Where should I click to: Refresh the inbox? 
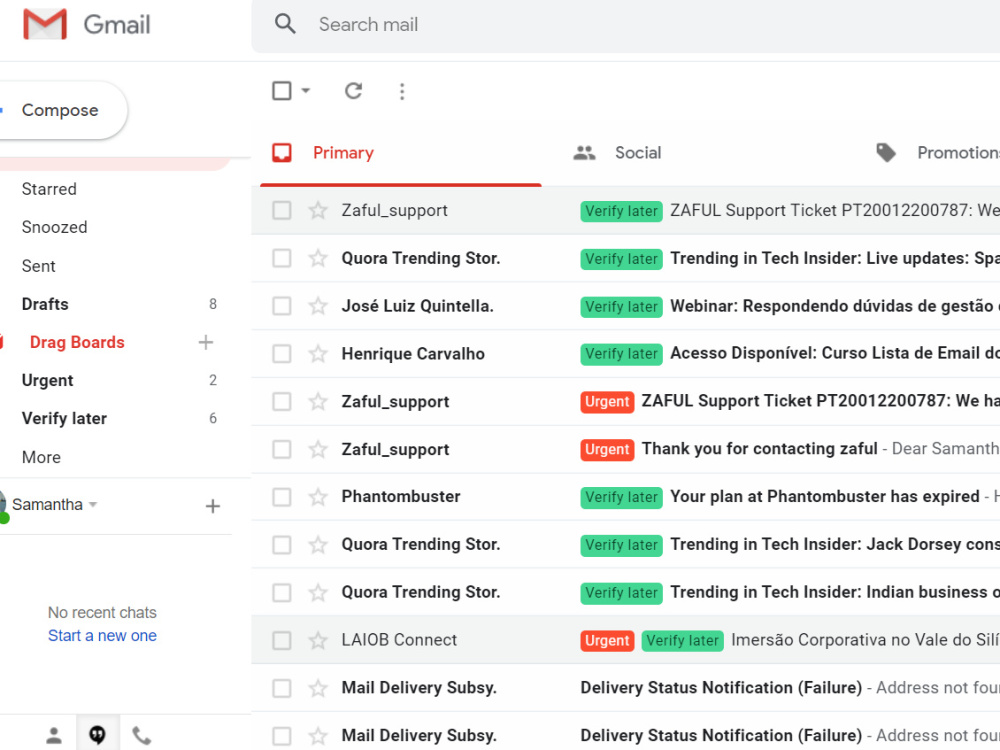[353, 91]
